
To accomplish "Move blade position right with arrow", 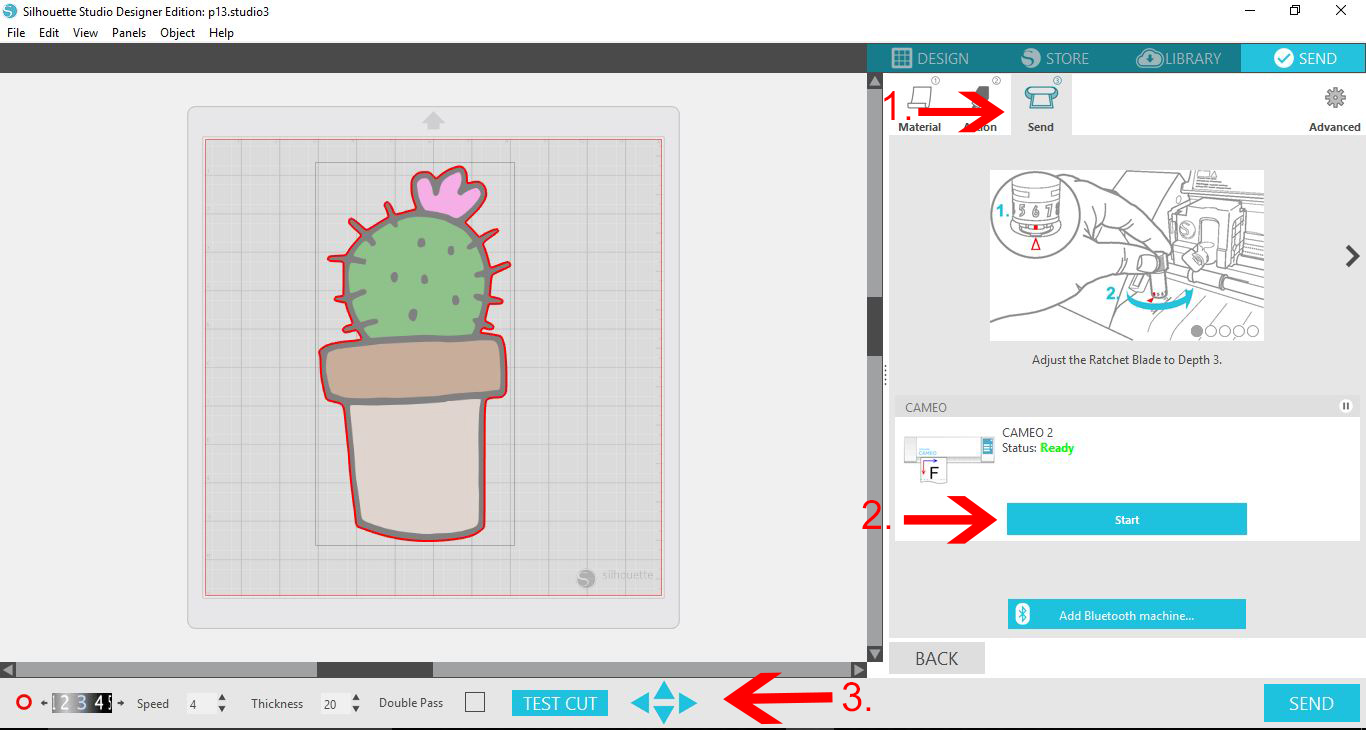I will pyautogui.click(x=688, y=703).
